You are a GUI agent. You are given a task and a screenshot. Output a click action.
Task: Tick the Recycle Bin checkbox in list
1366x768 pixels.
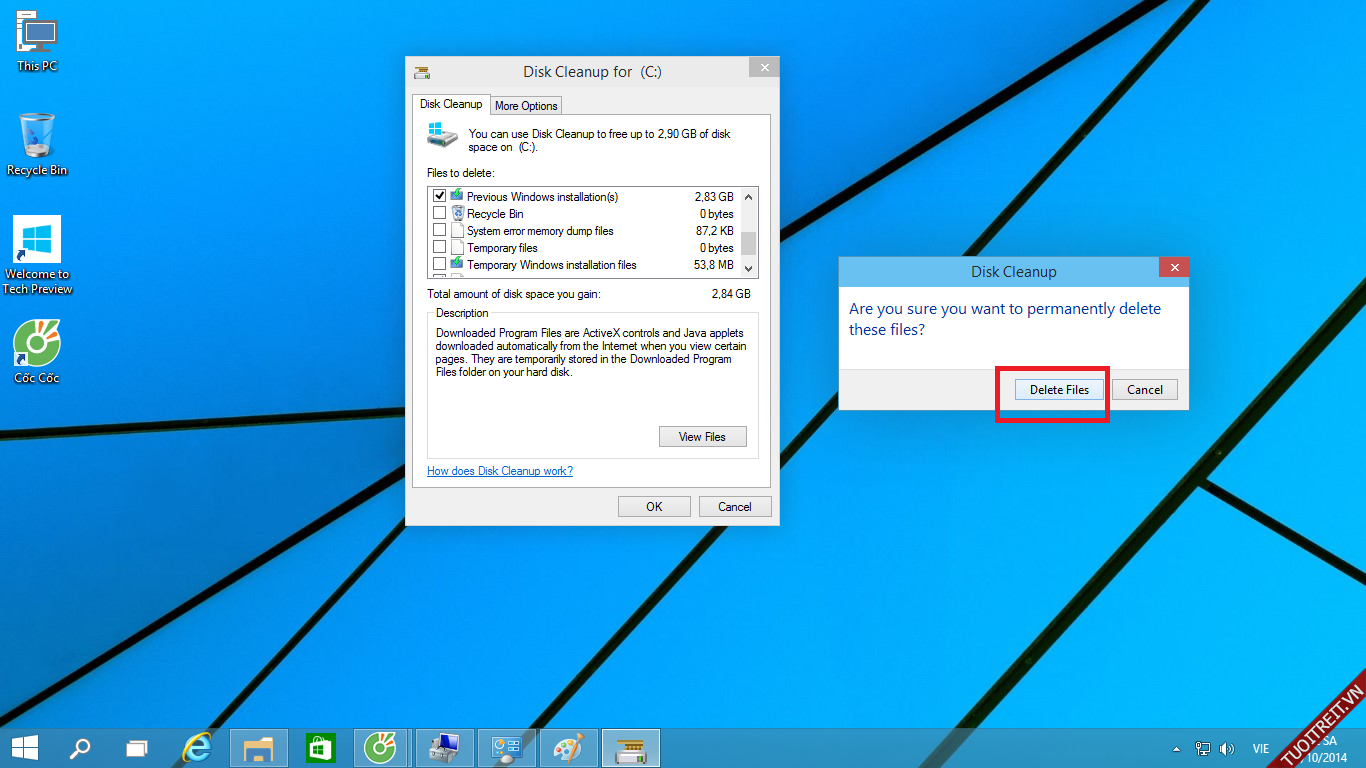(x=439, y=214)
